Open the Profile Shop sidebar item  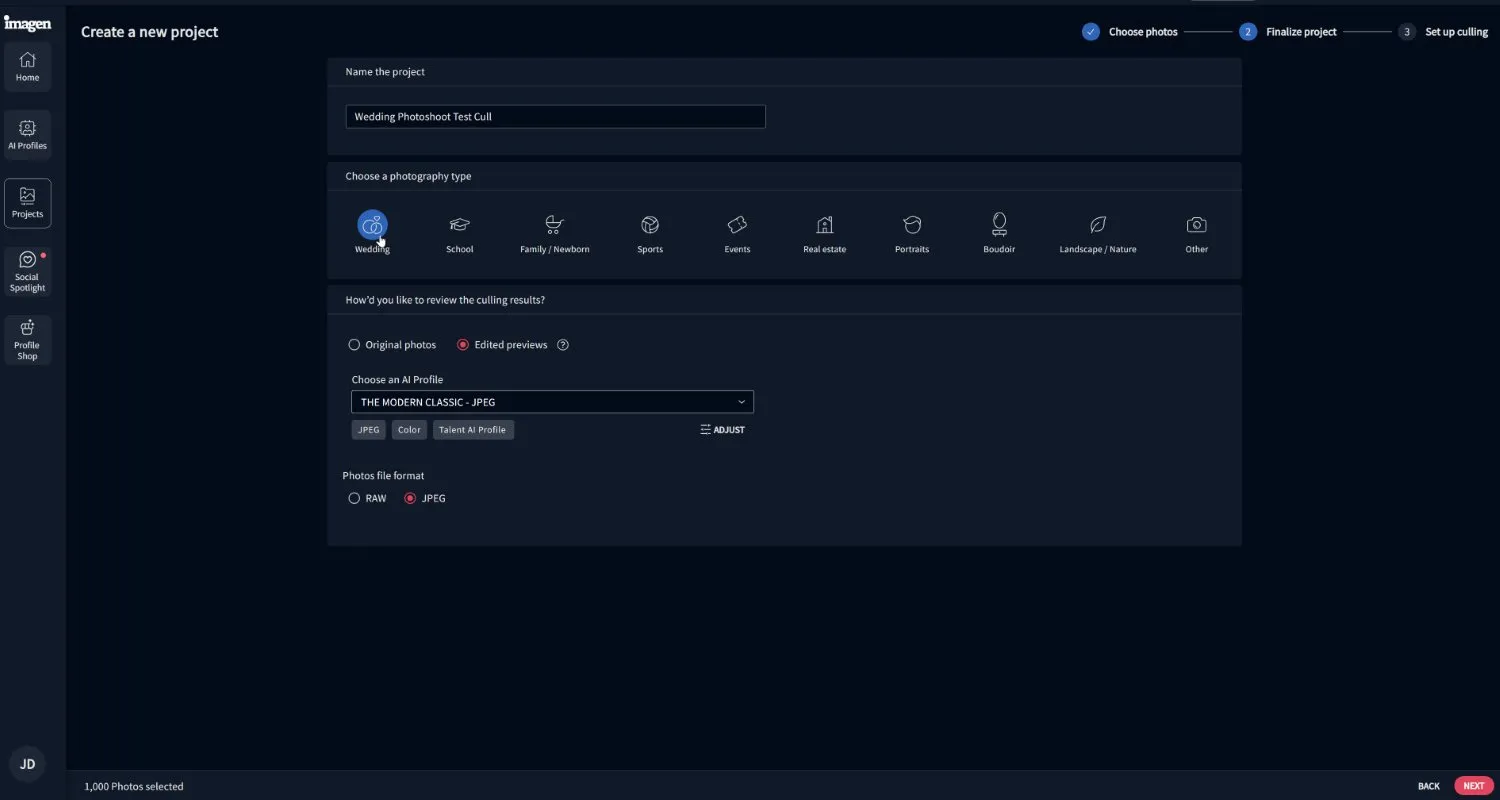(27, 340)
